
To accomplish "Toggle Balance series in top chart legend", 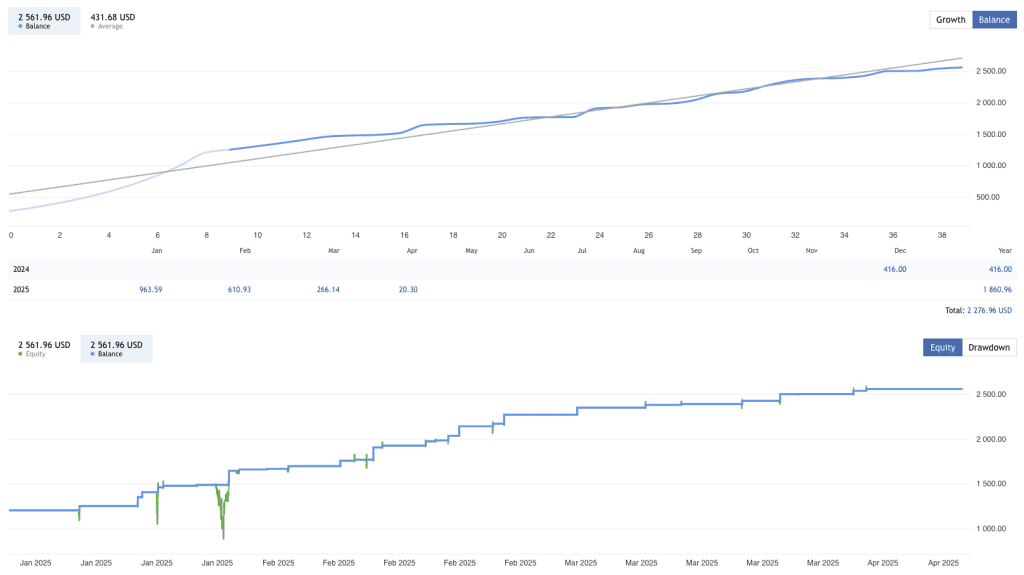I will [x=44, y=20].
